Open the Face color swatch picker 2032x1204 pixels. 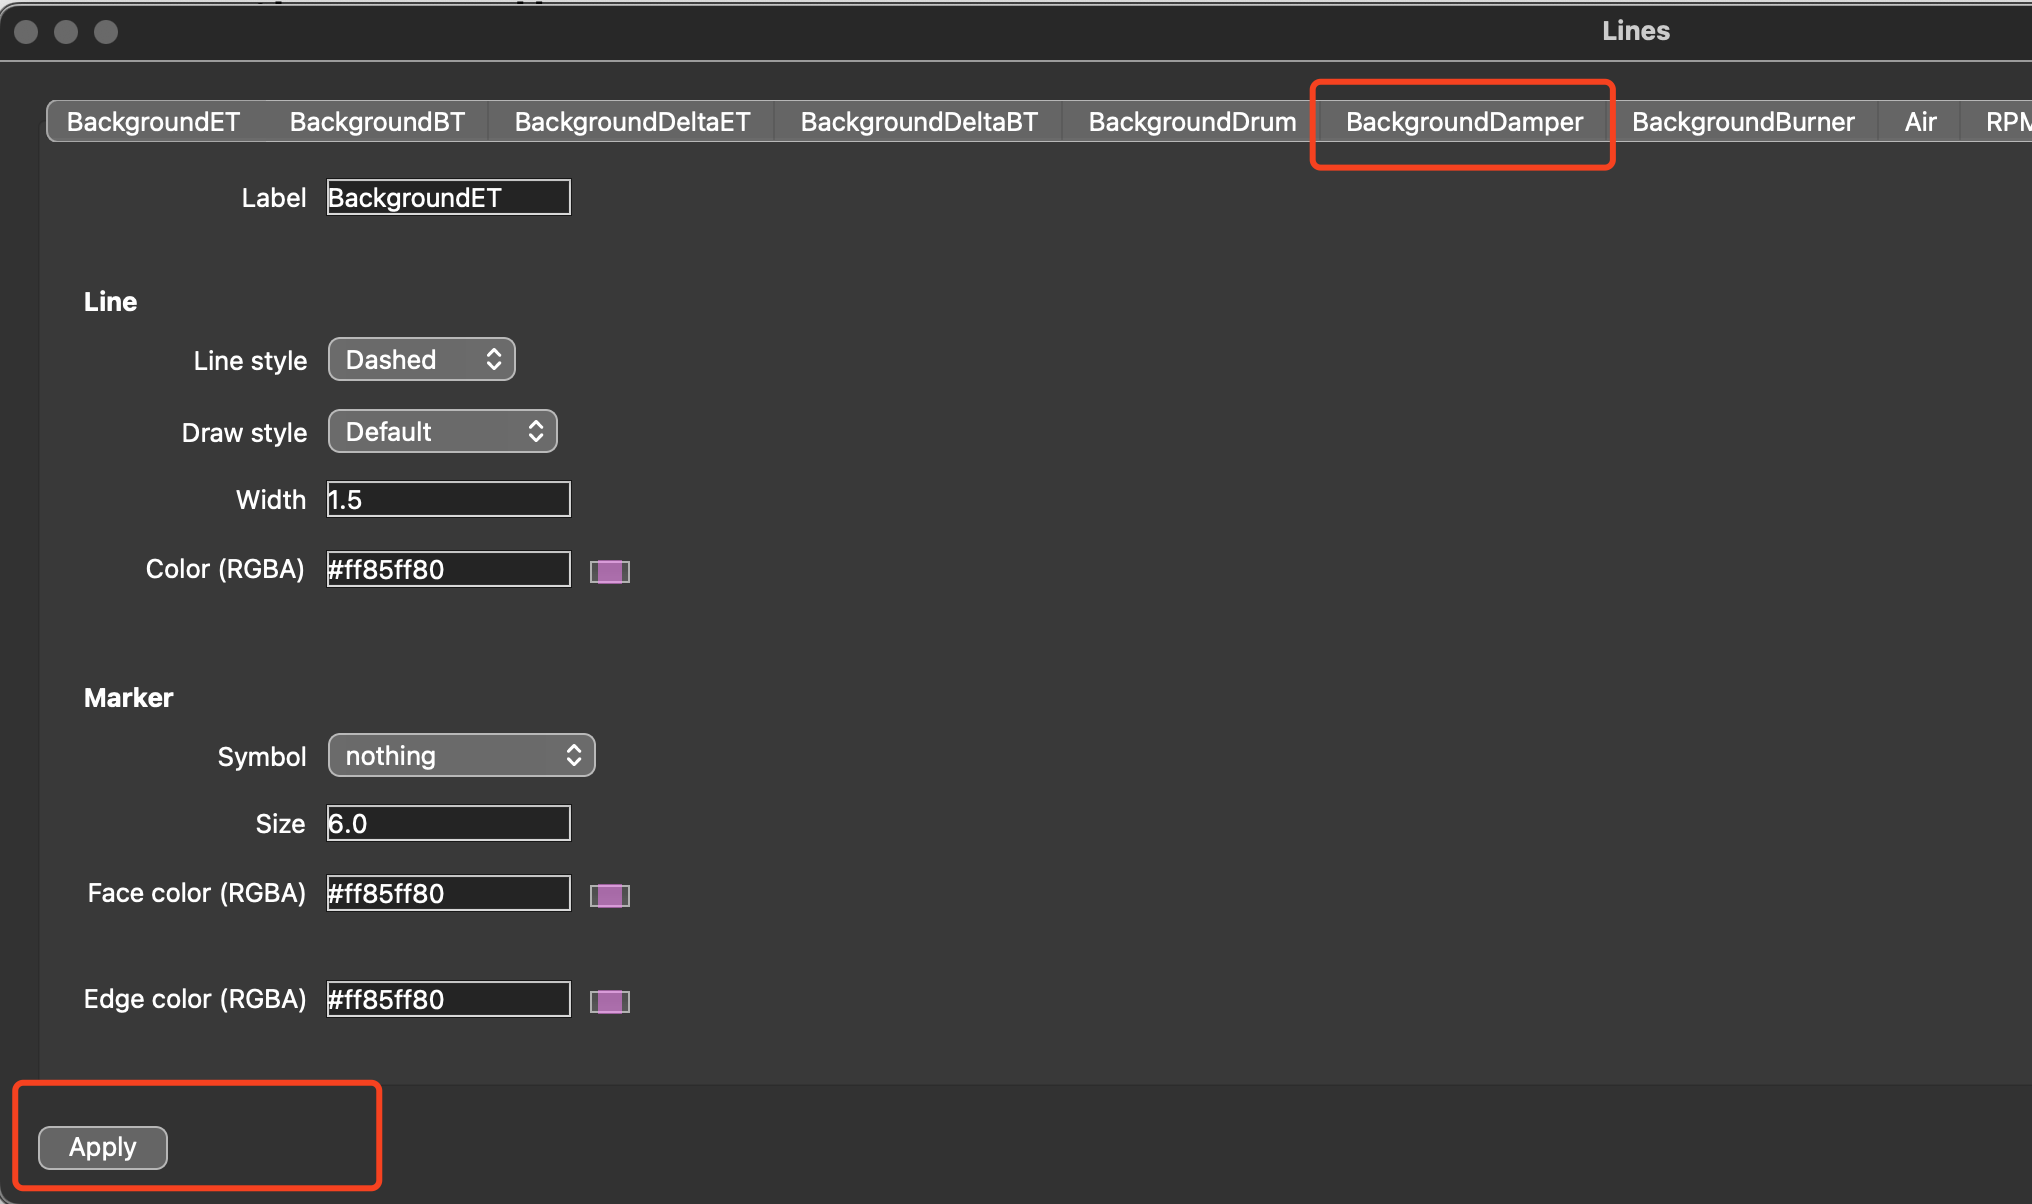(609, 895)
